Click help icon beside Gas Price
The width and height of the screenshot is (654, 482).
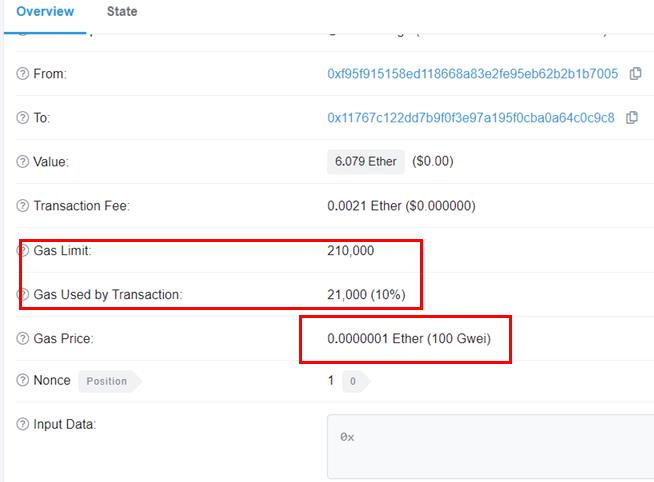[x=23, y=338]
